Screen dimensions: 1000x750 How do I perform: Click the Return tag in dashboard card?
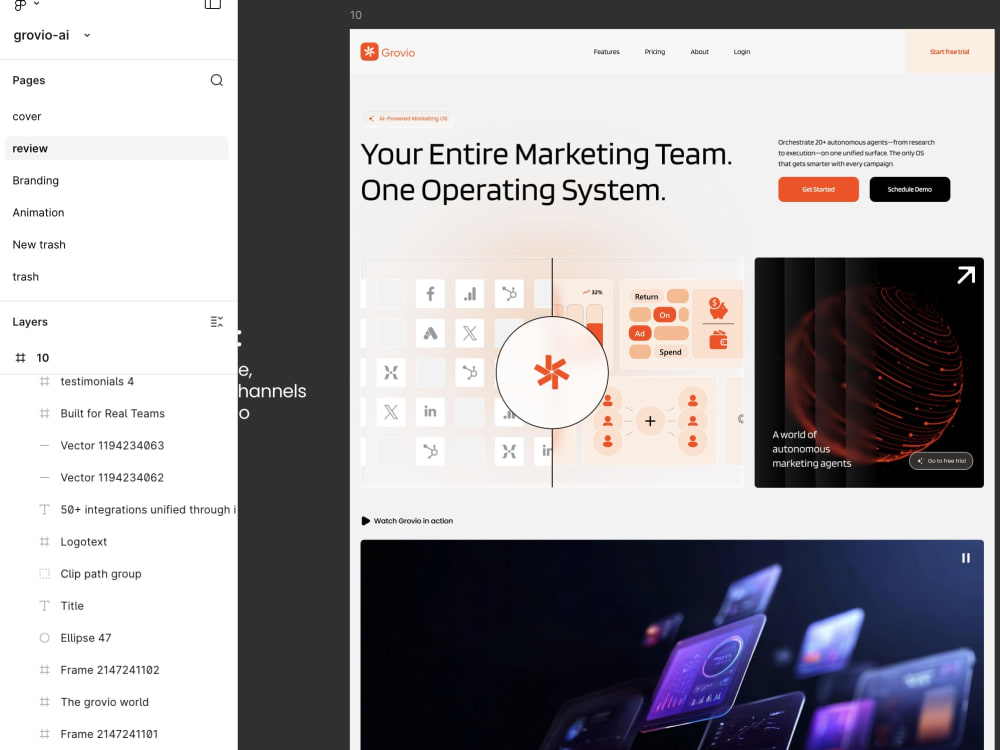(x=646, y=297)
